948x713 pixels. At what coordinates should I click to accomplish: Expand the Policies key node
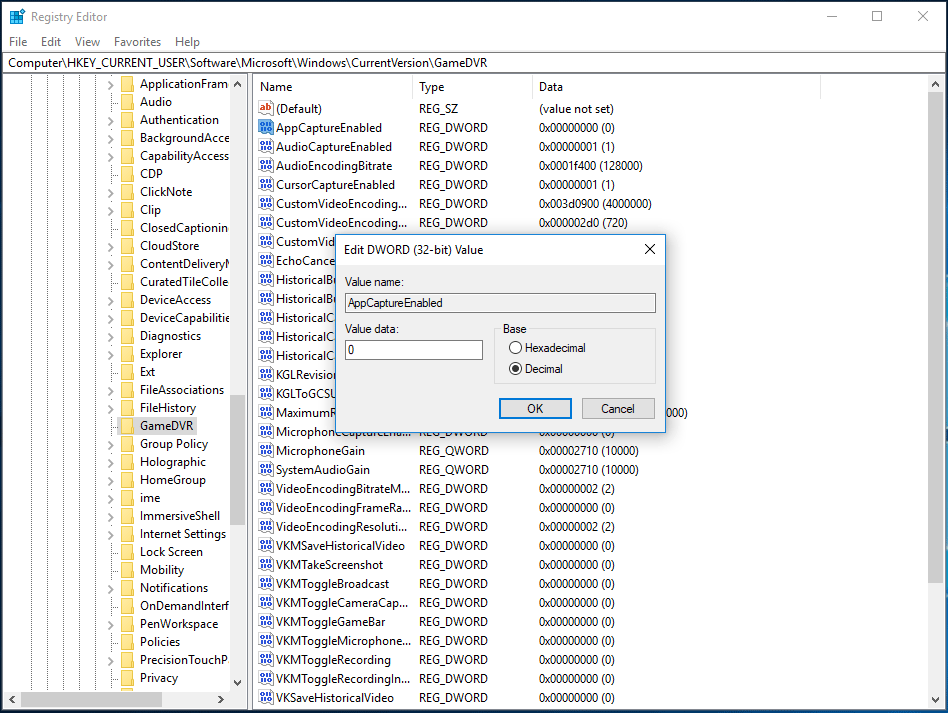110,642
